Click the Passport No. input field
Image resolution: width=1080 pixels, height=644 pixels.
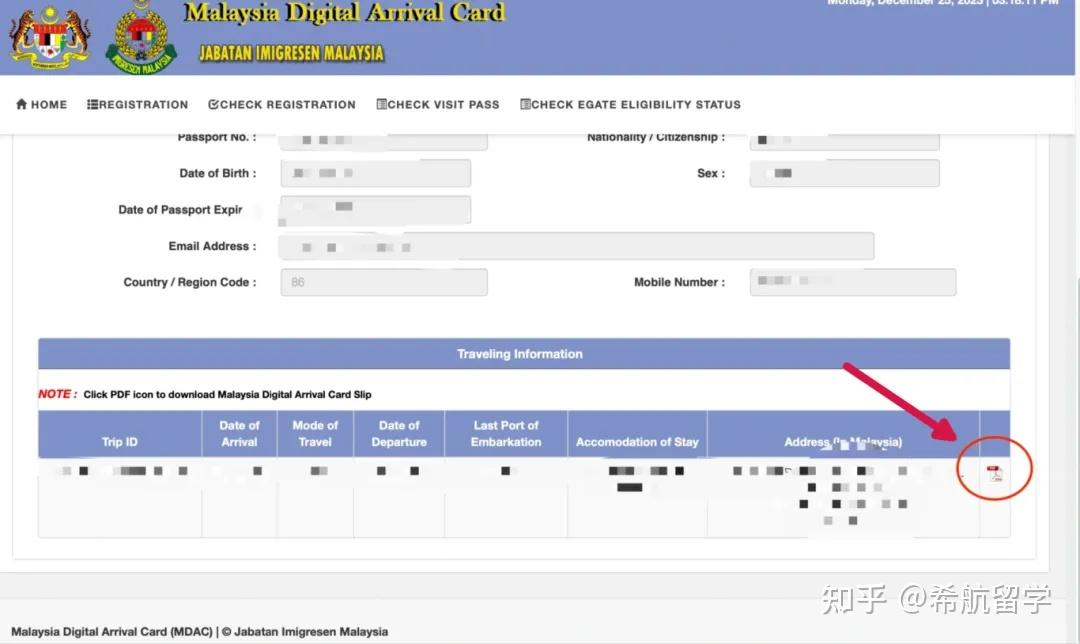coord(384,141)
